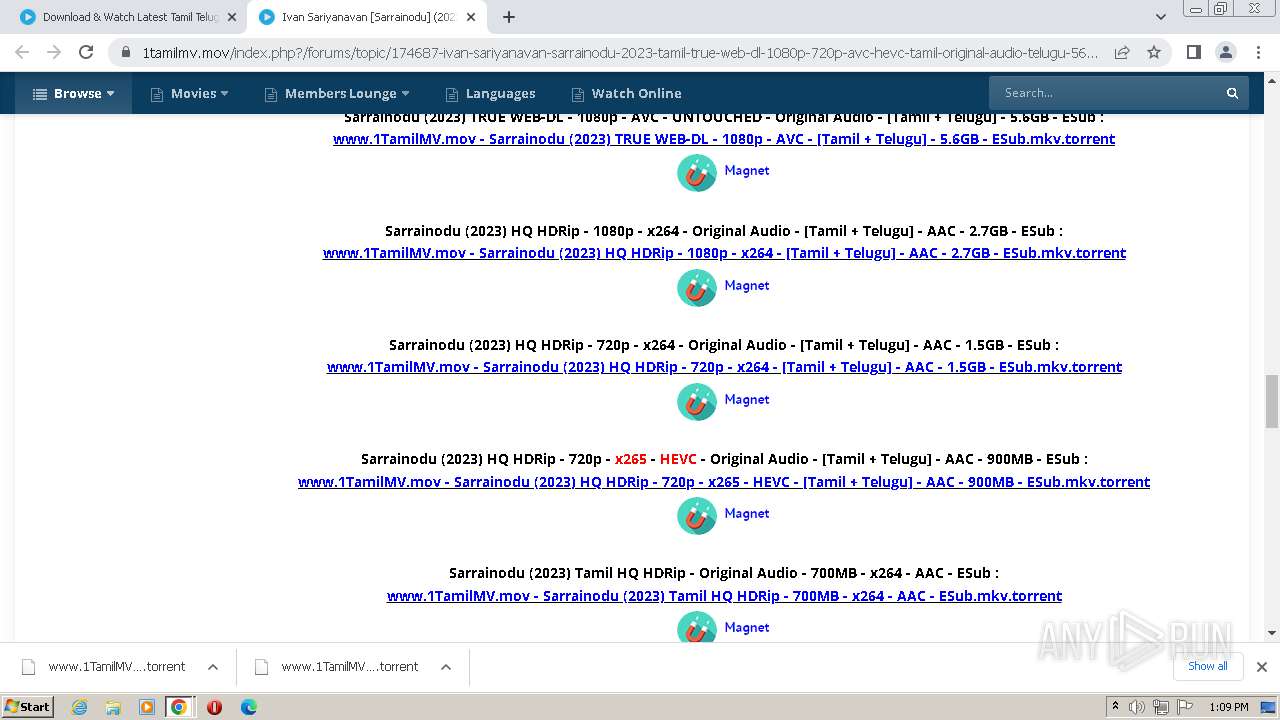The width and height of the screenshot is (1280, 720).
Task: Open Internet Explorer from taskbar
Action: (x=79, y=707)
